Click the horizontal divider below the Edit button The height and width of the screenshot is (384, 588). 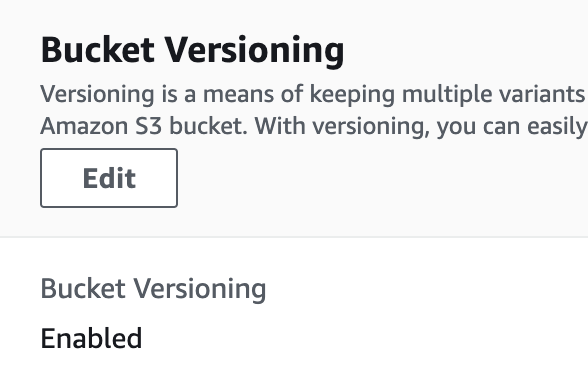(294, 237)
